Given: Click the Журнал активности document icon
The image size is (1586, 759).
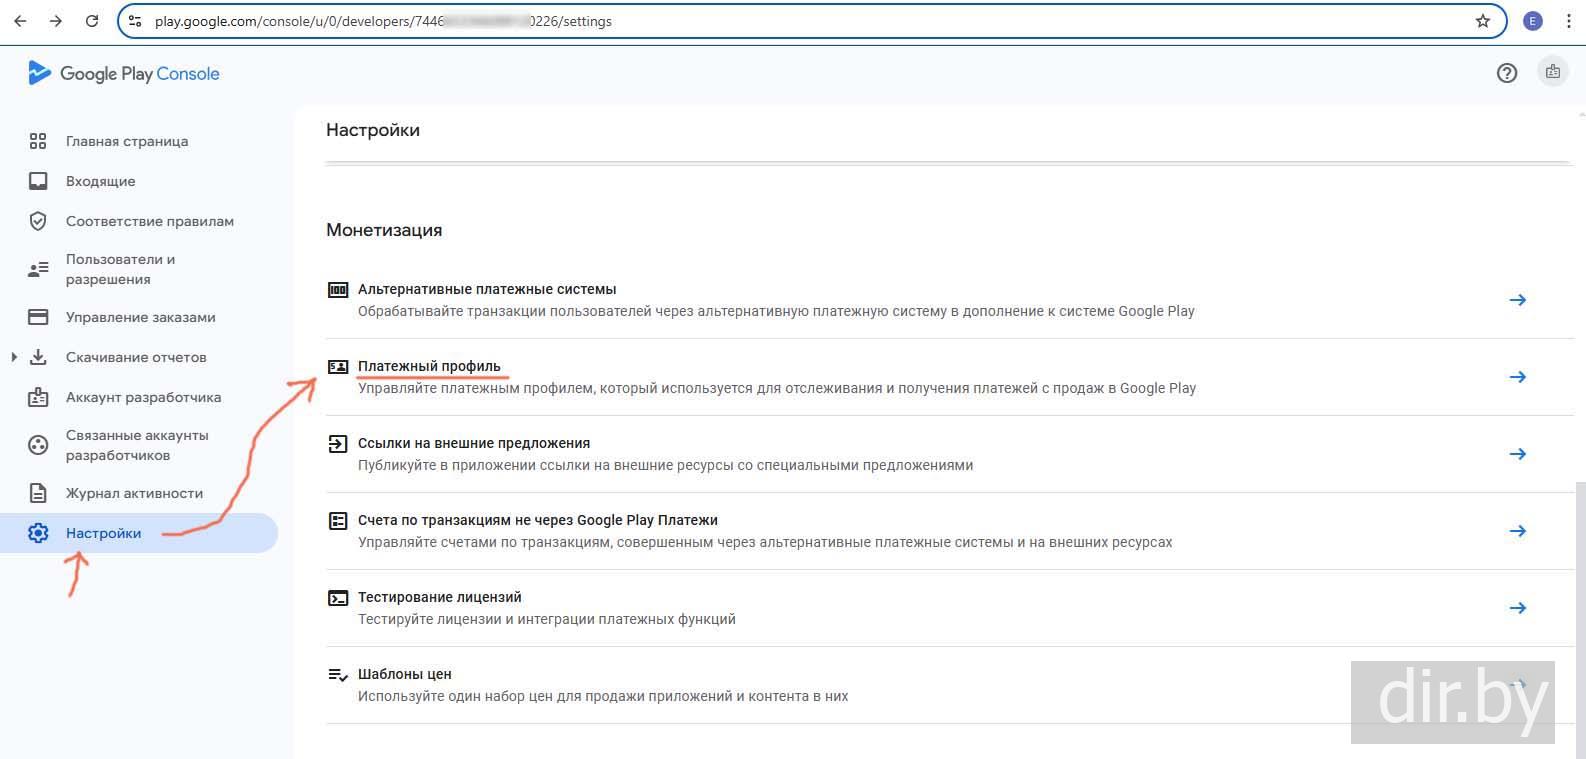Looking at the screenshot, I should point(38,493).
